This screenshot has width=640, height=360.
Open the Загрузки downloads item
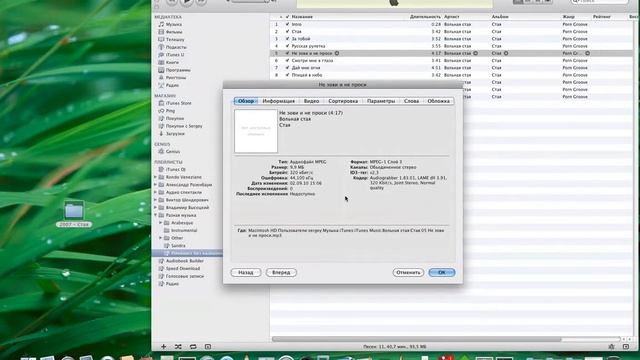pos(175,133)
